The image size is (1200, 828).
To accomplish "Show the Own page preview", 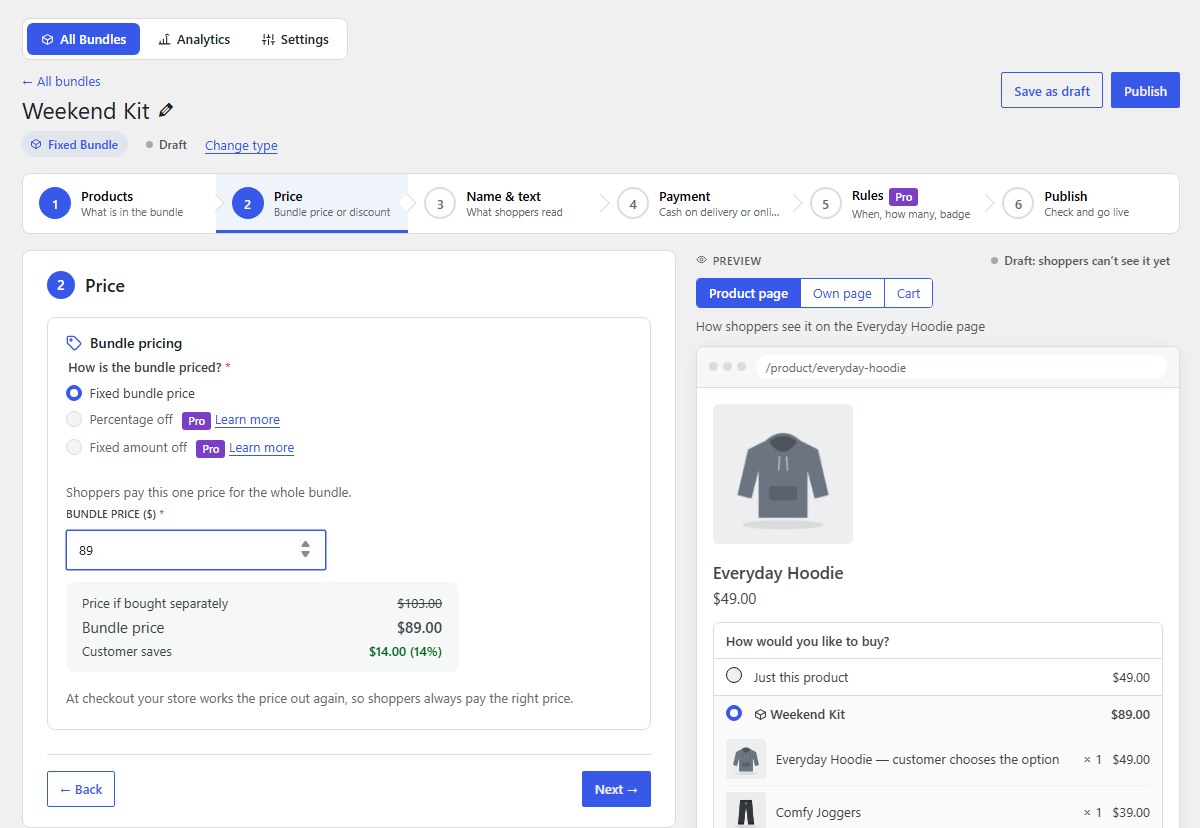I will (x=842, y=294).
